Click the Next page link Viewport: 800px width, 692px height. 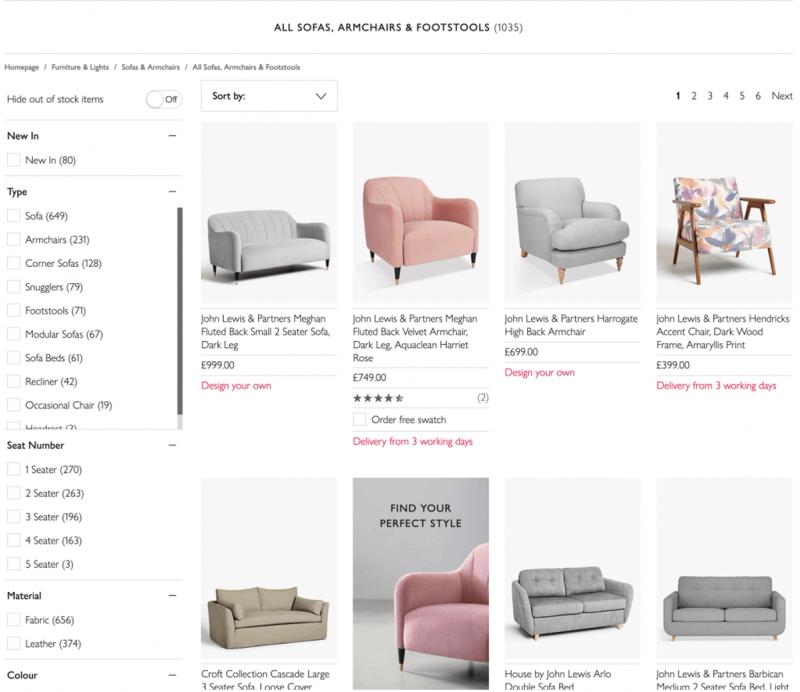pyautogui.click(x=782, y=95)
